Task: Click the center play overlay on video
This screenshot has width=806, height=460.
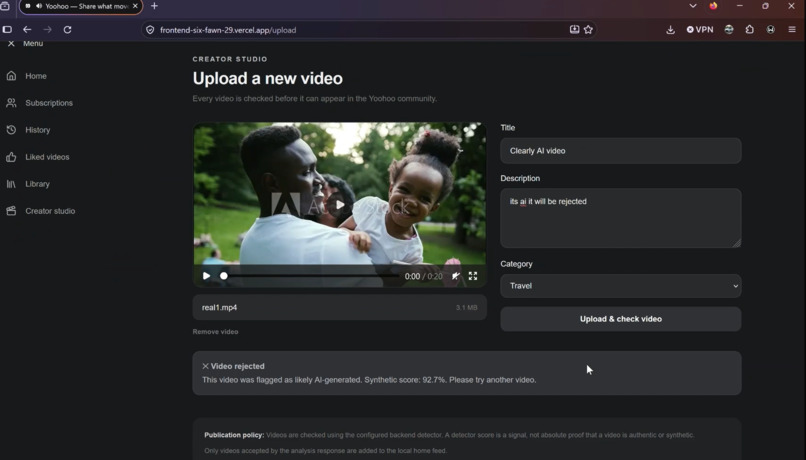Action: click(339, 205)
